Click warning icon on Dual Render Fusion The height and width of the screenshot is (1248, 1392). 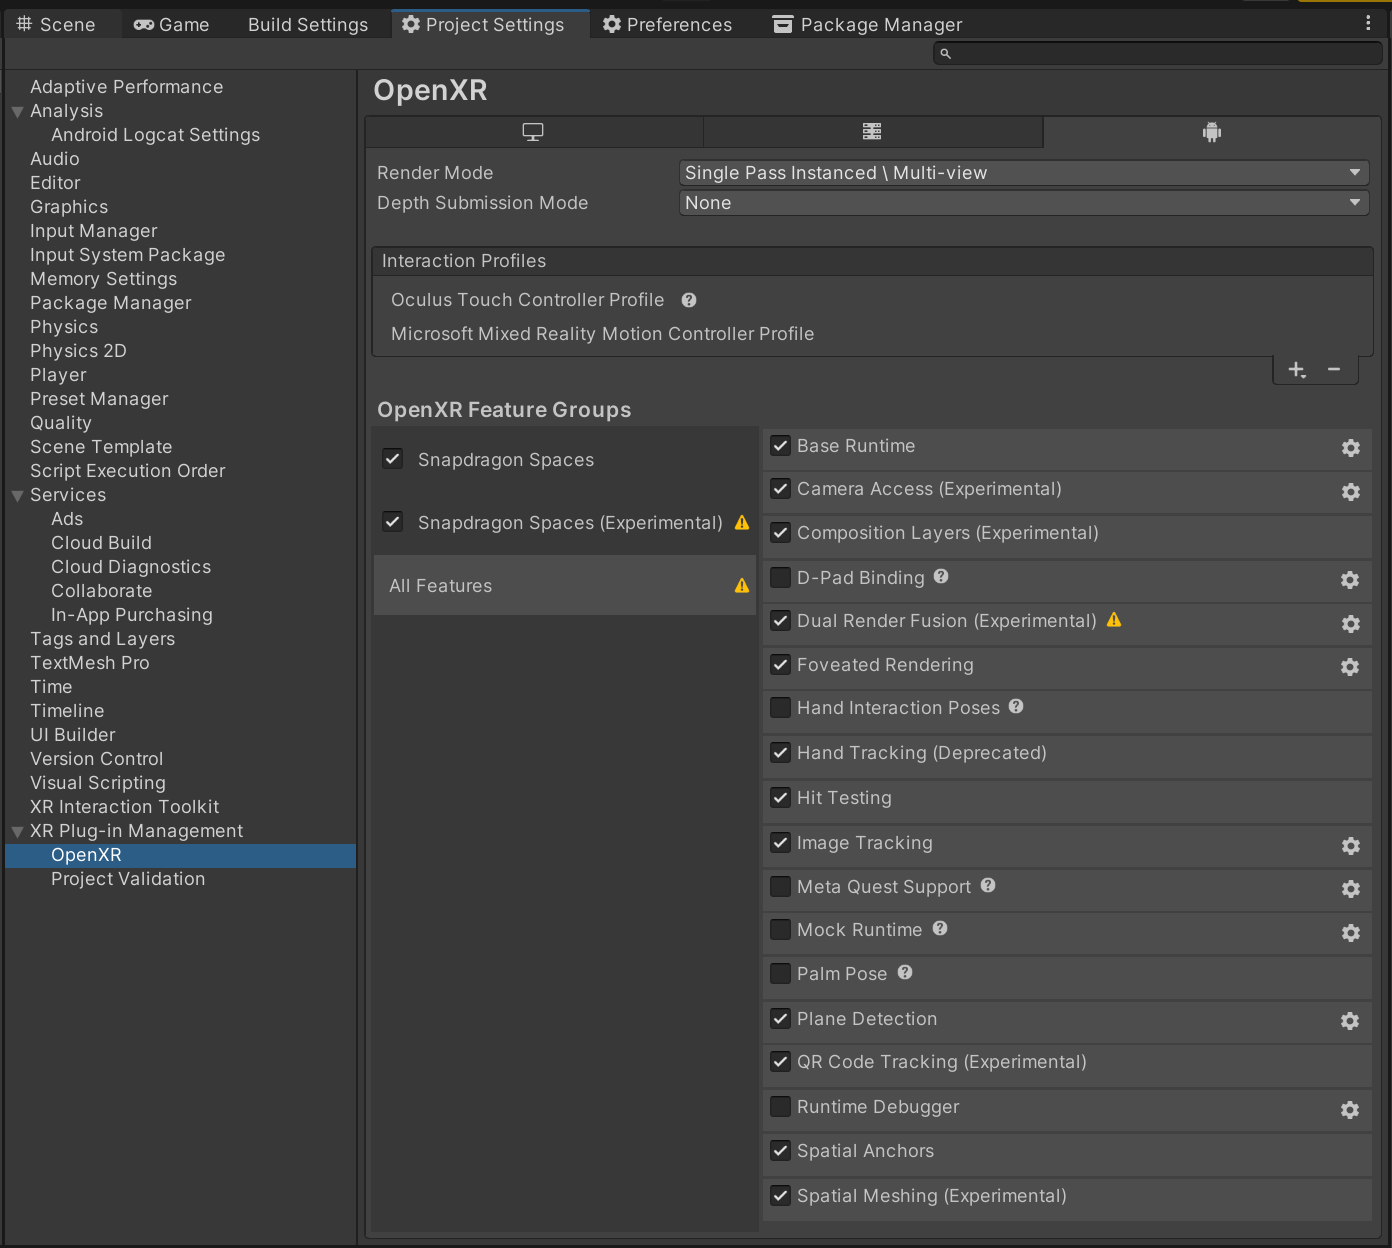tap(1114, 620)
